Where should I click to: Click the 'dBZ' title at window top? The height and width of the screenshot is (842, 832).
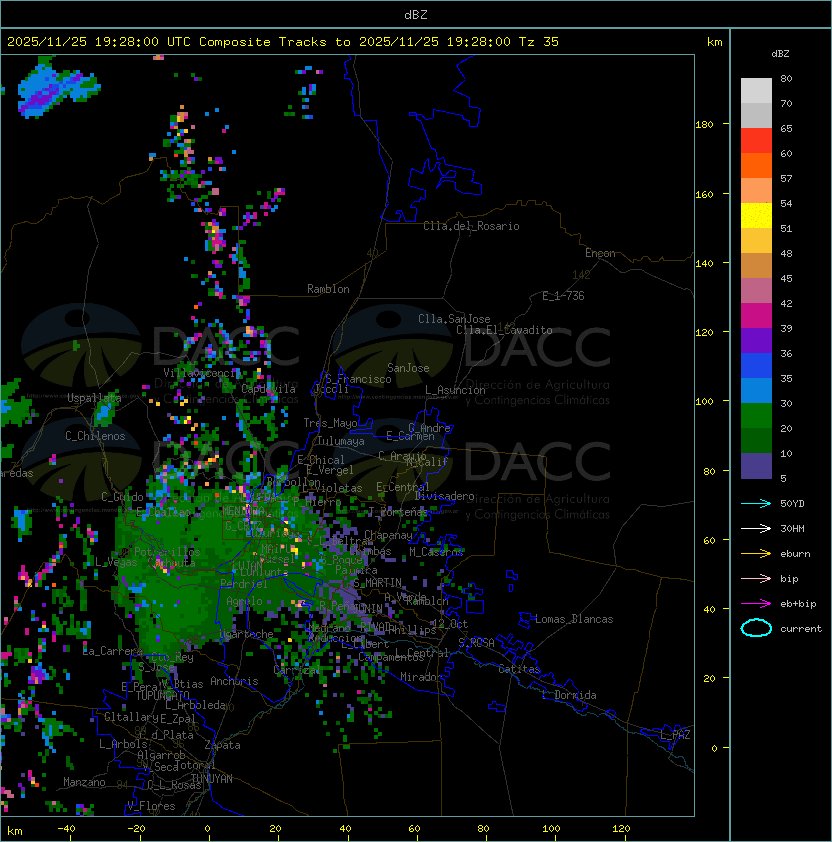(x=416, y=15)
